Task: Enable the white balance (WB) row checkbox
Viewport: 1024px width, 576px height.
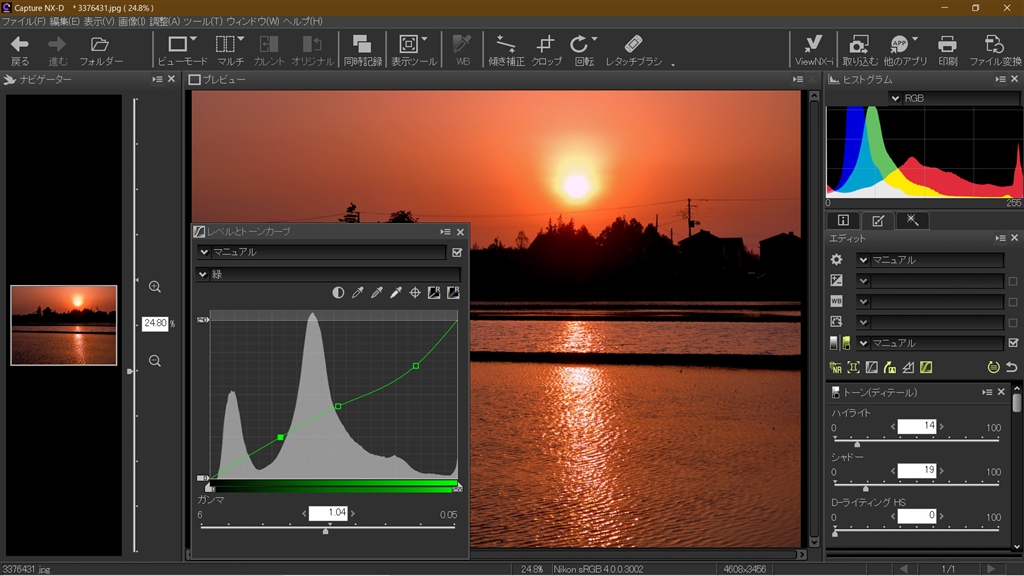Action: 1013,302
